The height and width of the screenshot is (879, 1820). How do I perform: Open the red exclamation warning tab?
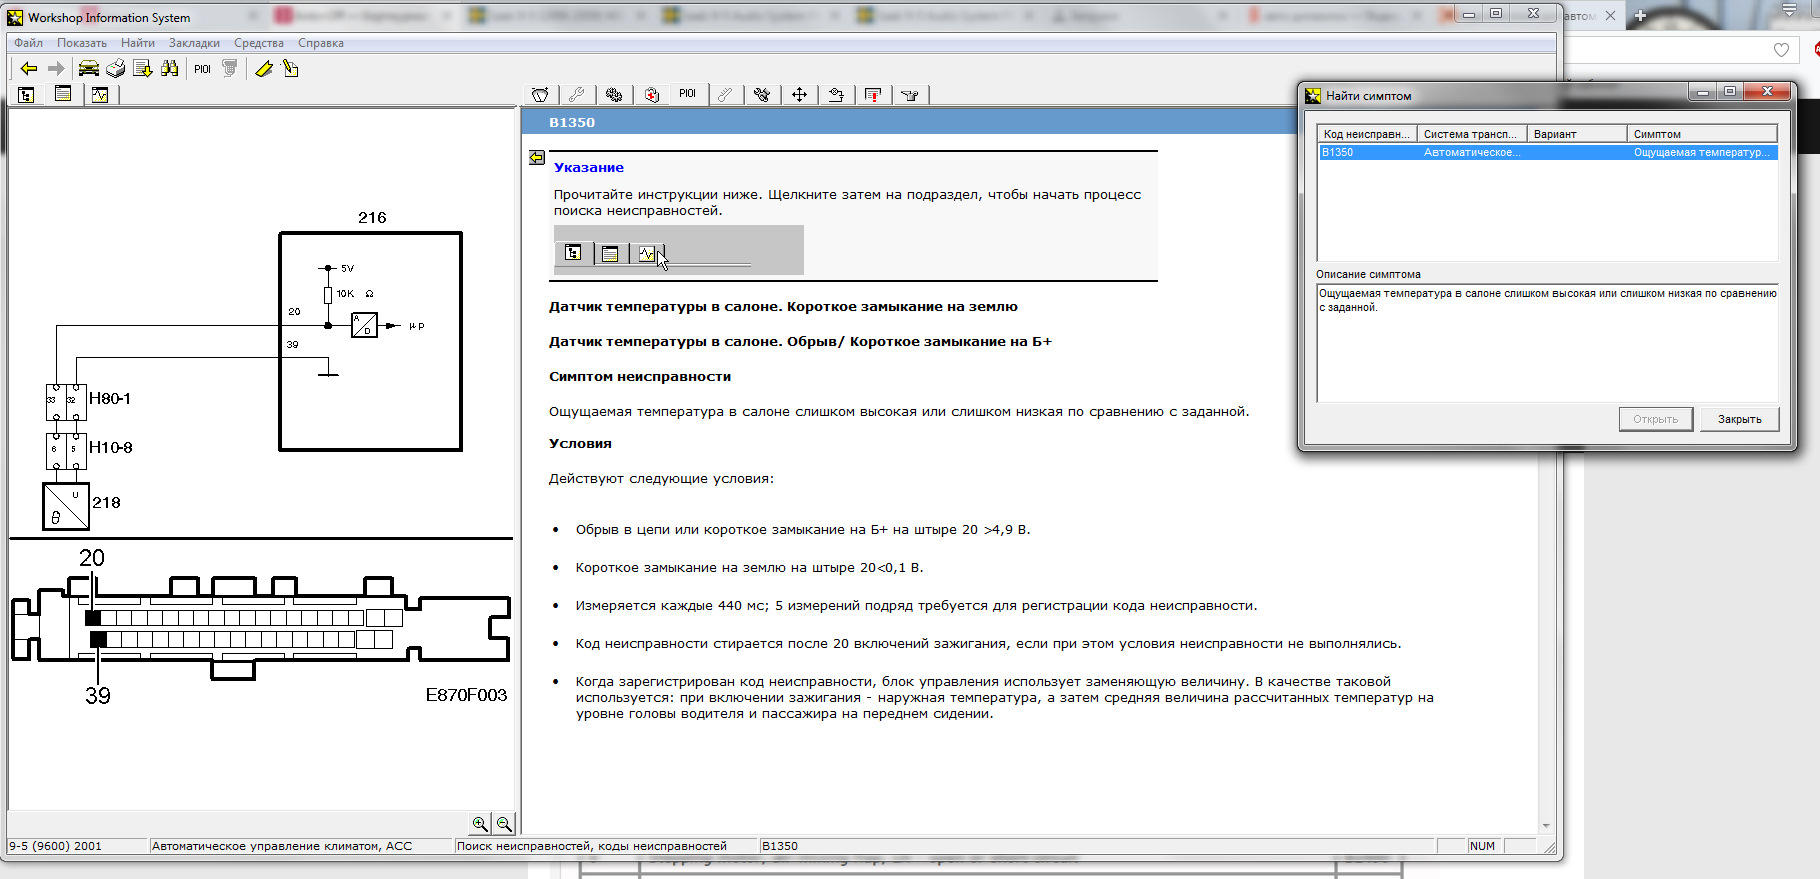(x=873, y=95)
